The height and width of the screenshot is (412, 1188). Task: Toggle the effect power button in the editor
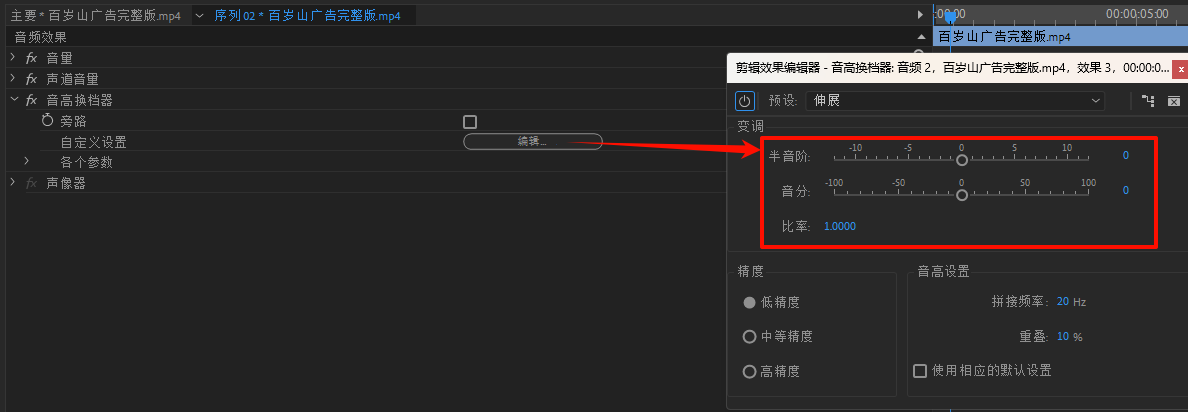pos(745,101)
